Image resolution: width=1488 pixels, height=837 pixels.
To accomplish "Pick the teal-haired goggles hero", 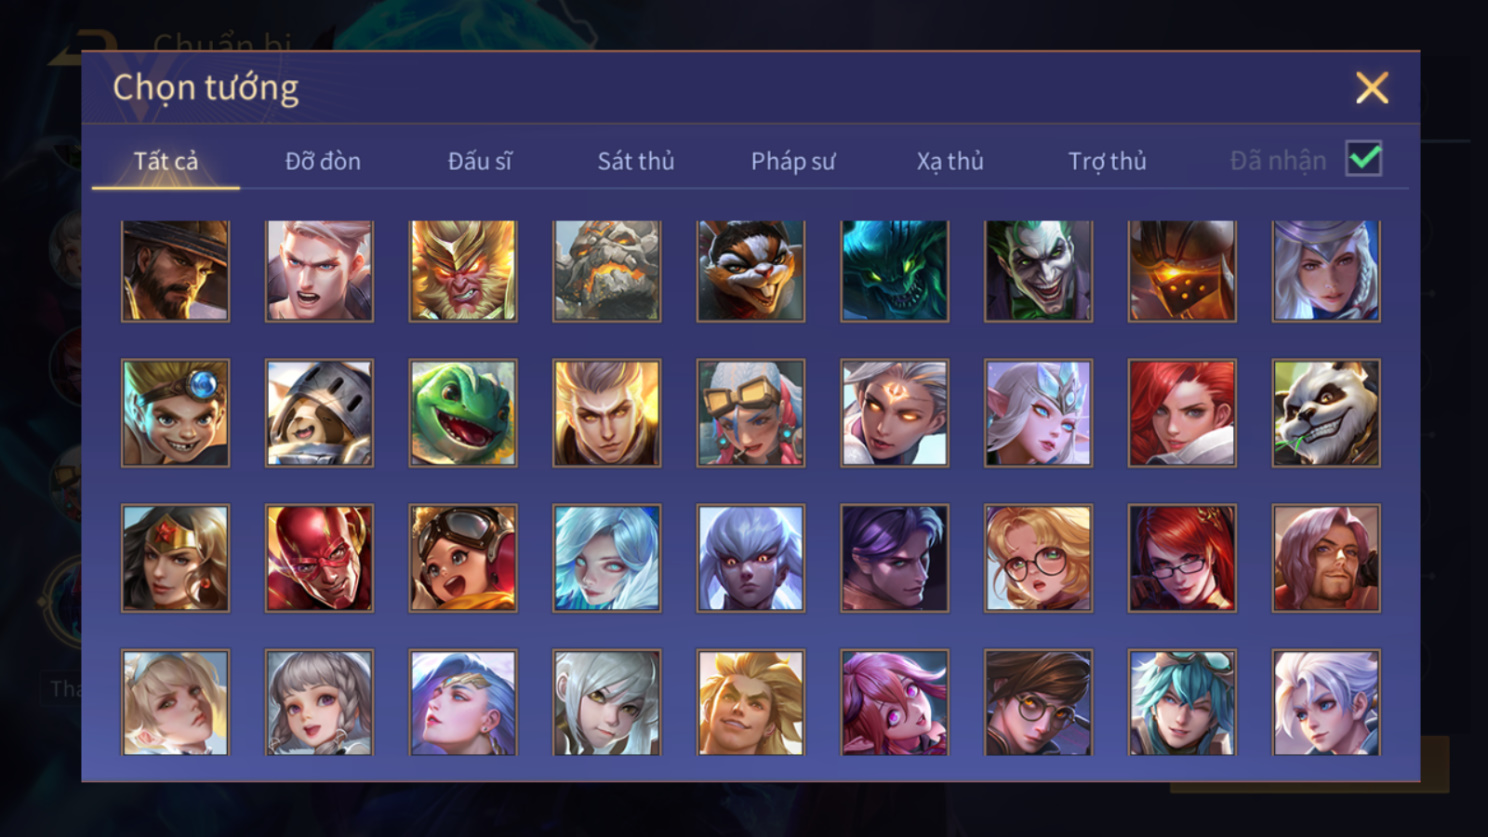I will tap(1182, 702).
